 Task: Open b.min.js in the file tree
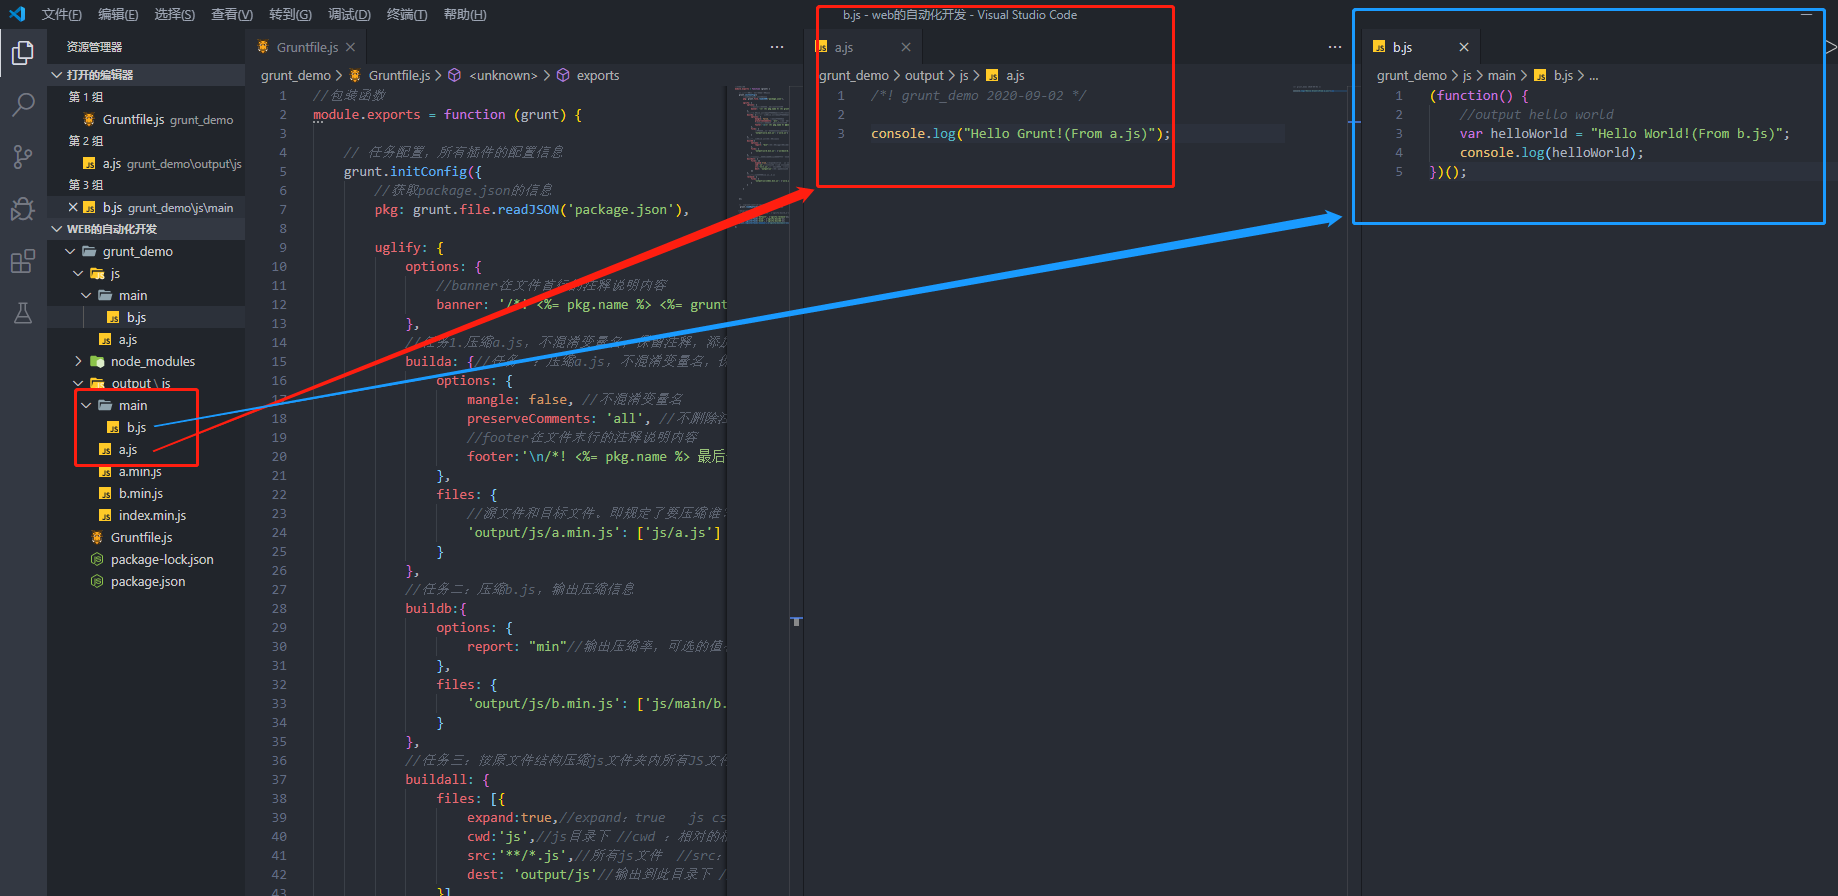(x=146, y=493)
